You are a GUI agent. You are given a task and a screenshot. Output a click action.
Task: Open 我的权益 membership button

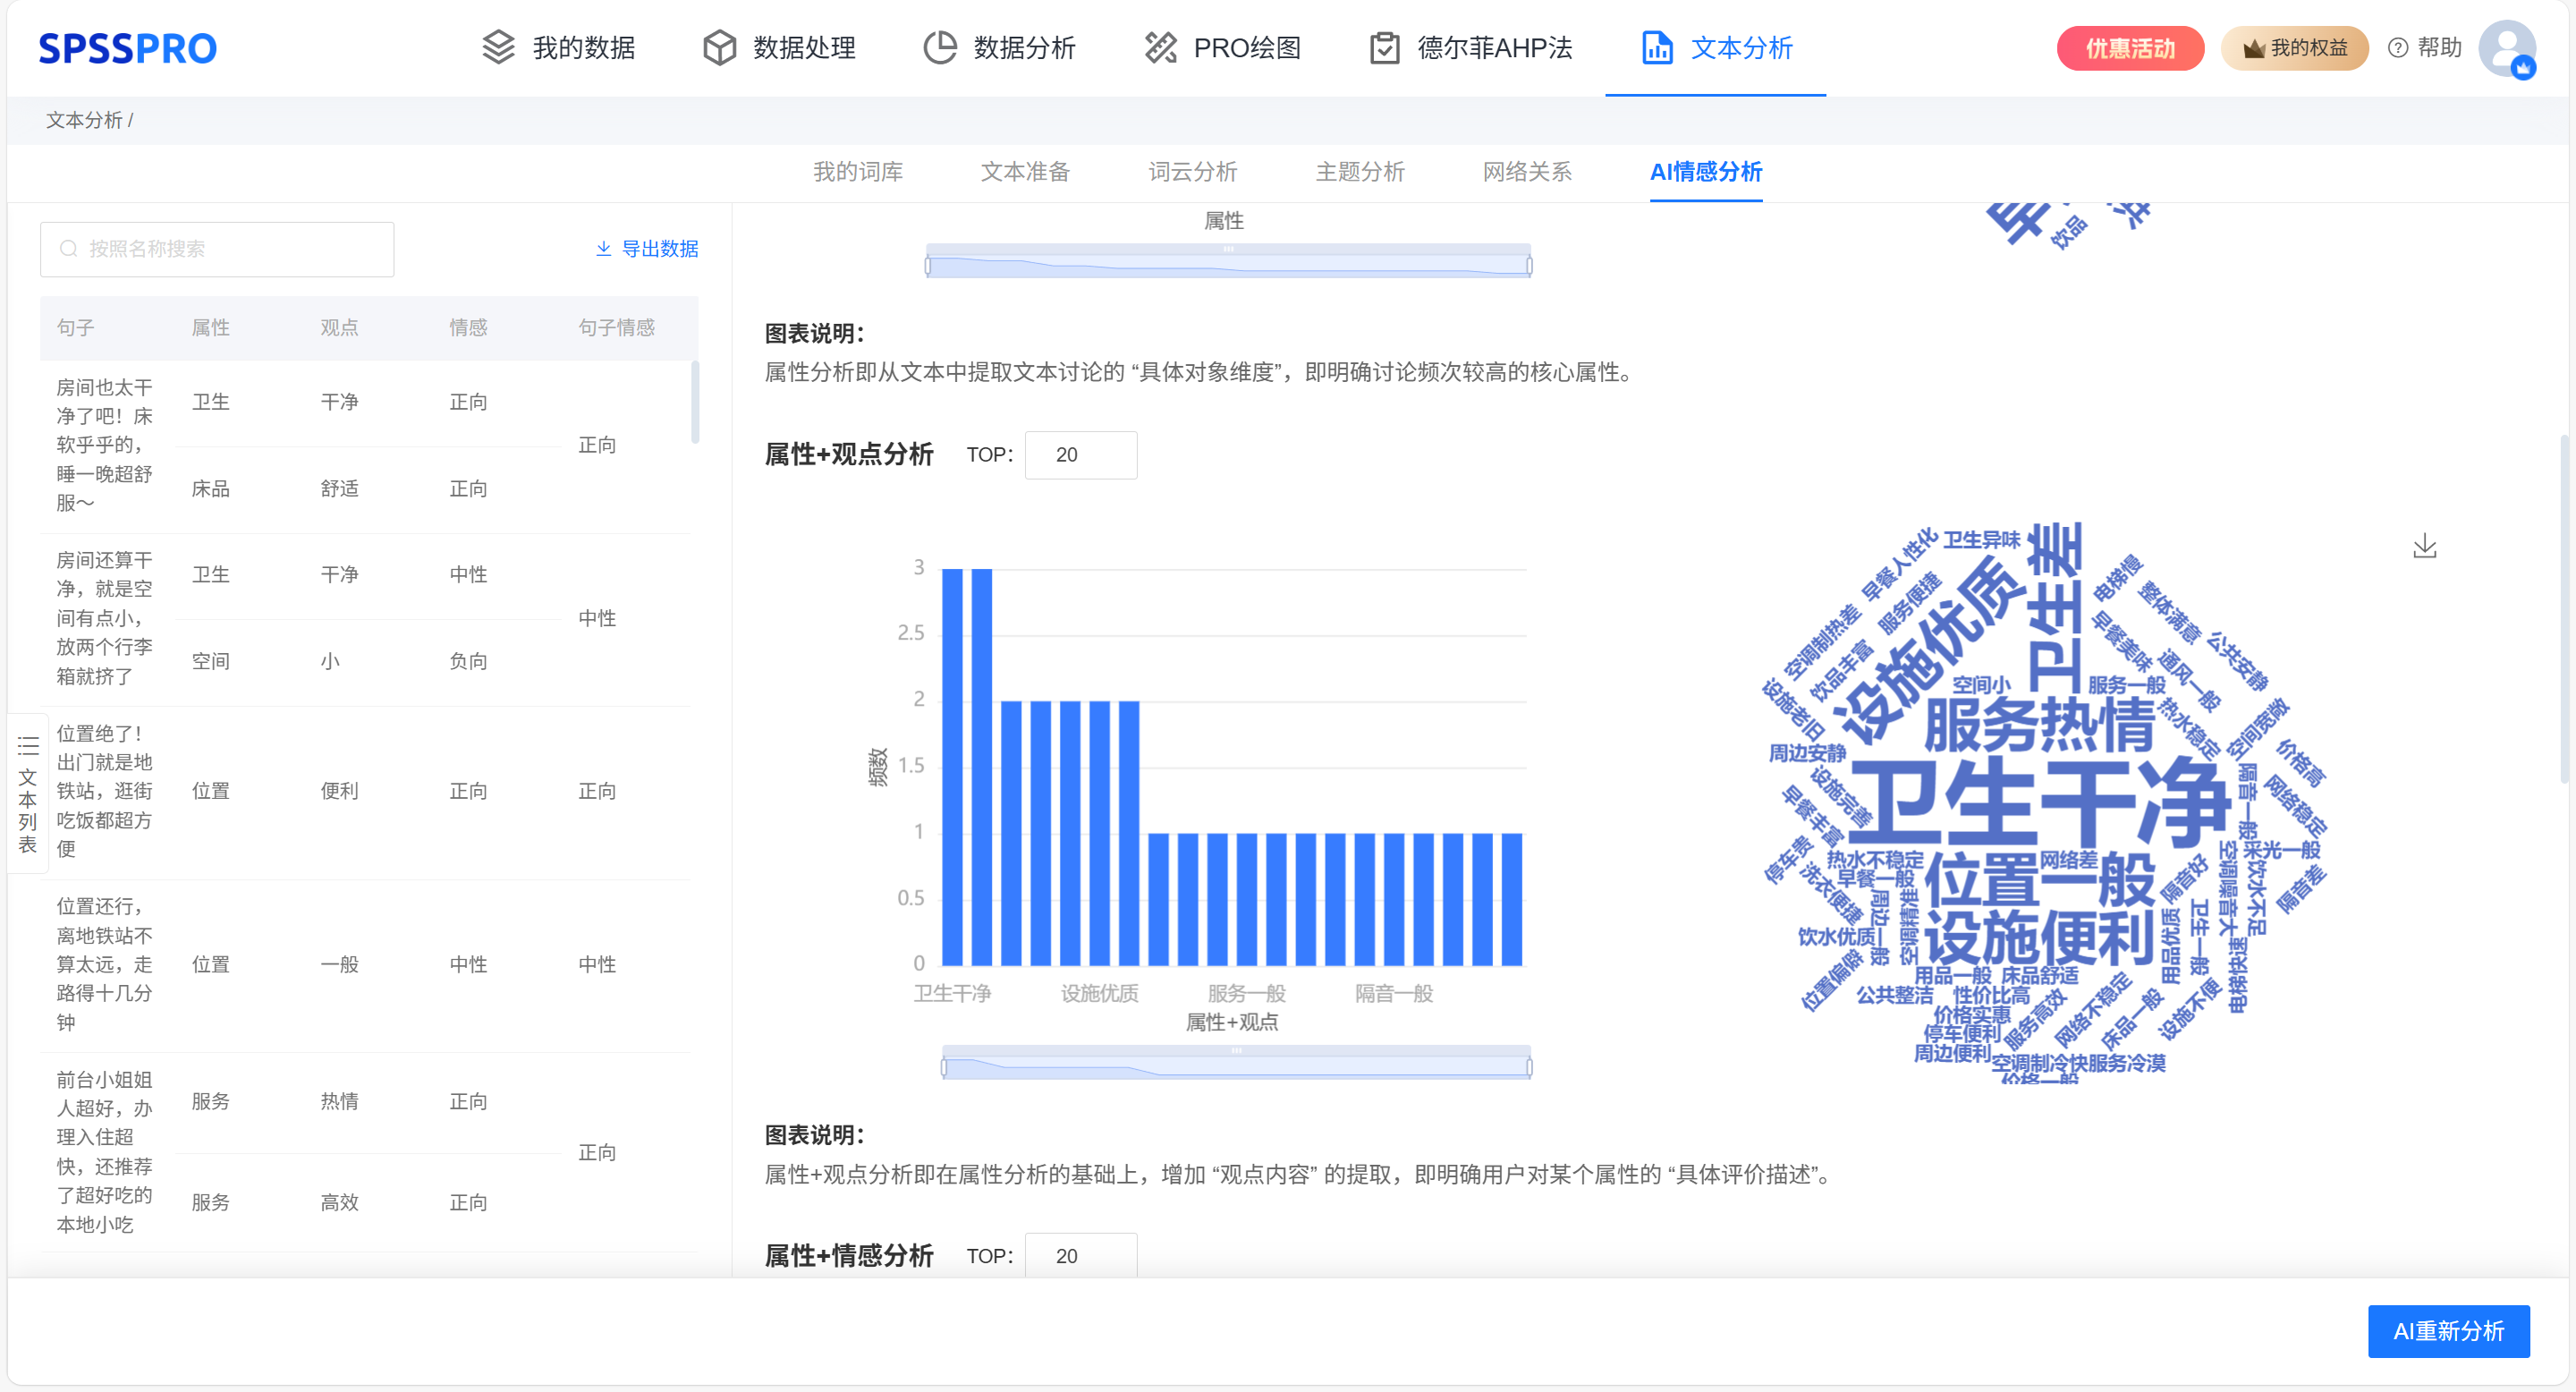tap(2294, 48)
